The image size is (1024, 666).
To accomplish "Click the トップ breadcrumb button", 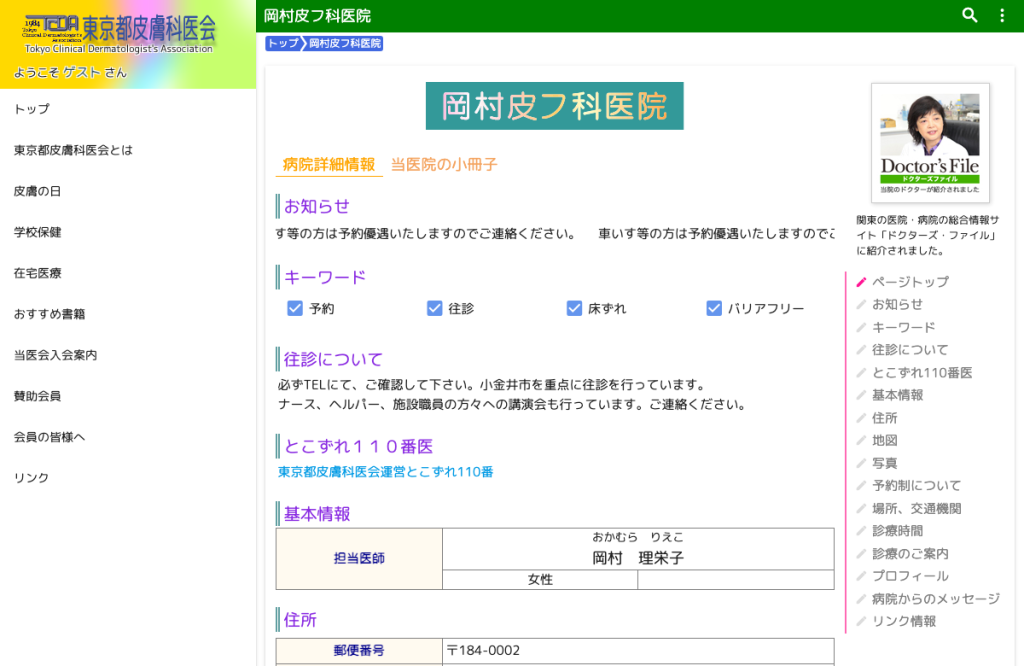I will tap(283, 43).
